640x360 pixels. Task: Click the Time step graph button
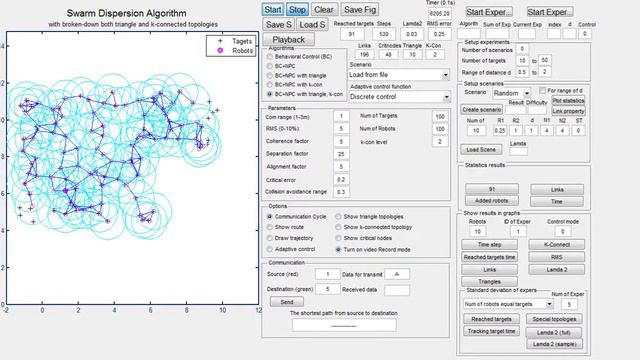pos(489,245)
